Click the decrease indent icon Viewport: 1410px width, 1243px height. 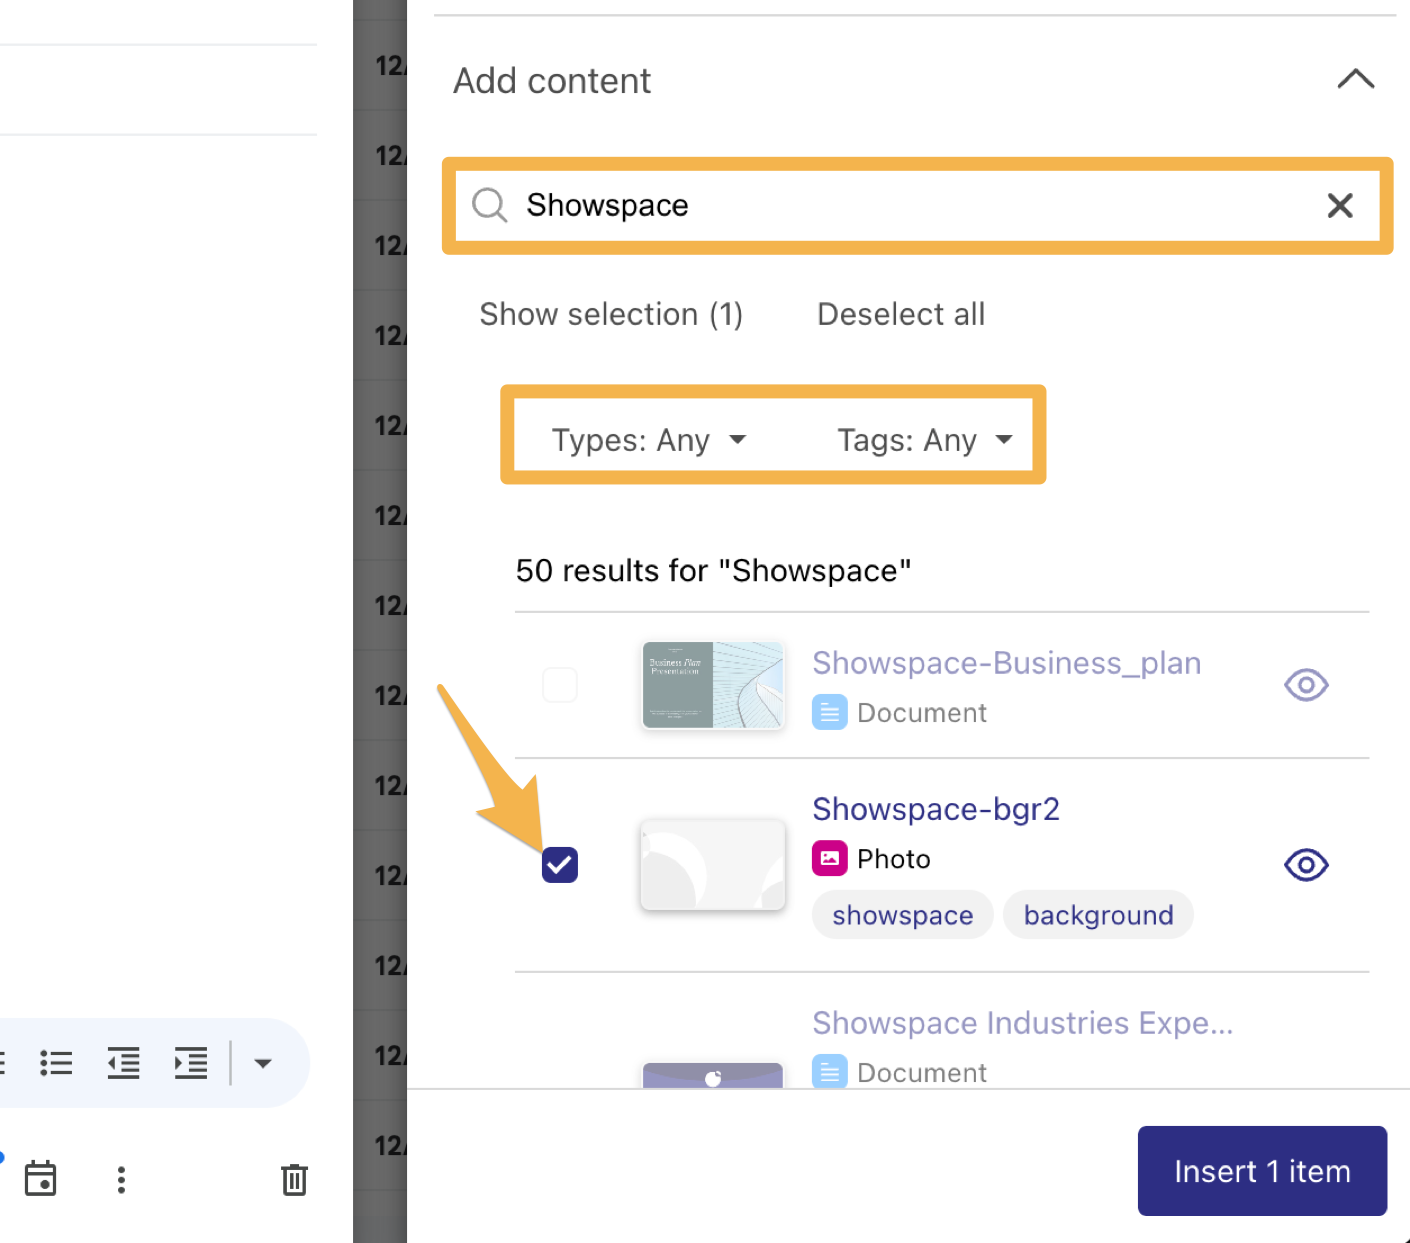tap(123, 1063)
